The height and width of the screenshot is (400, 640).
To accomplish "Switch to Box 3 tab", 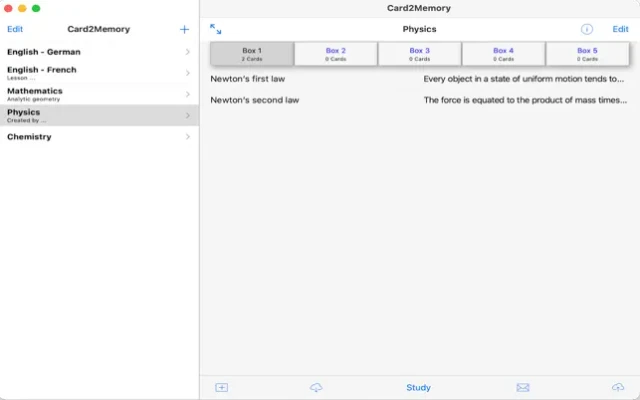I will point(420,54).
